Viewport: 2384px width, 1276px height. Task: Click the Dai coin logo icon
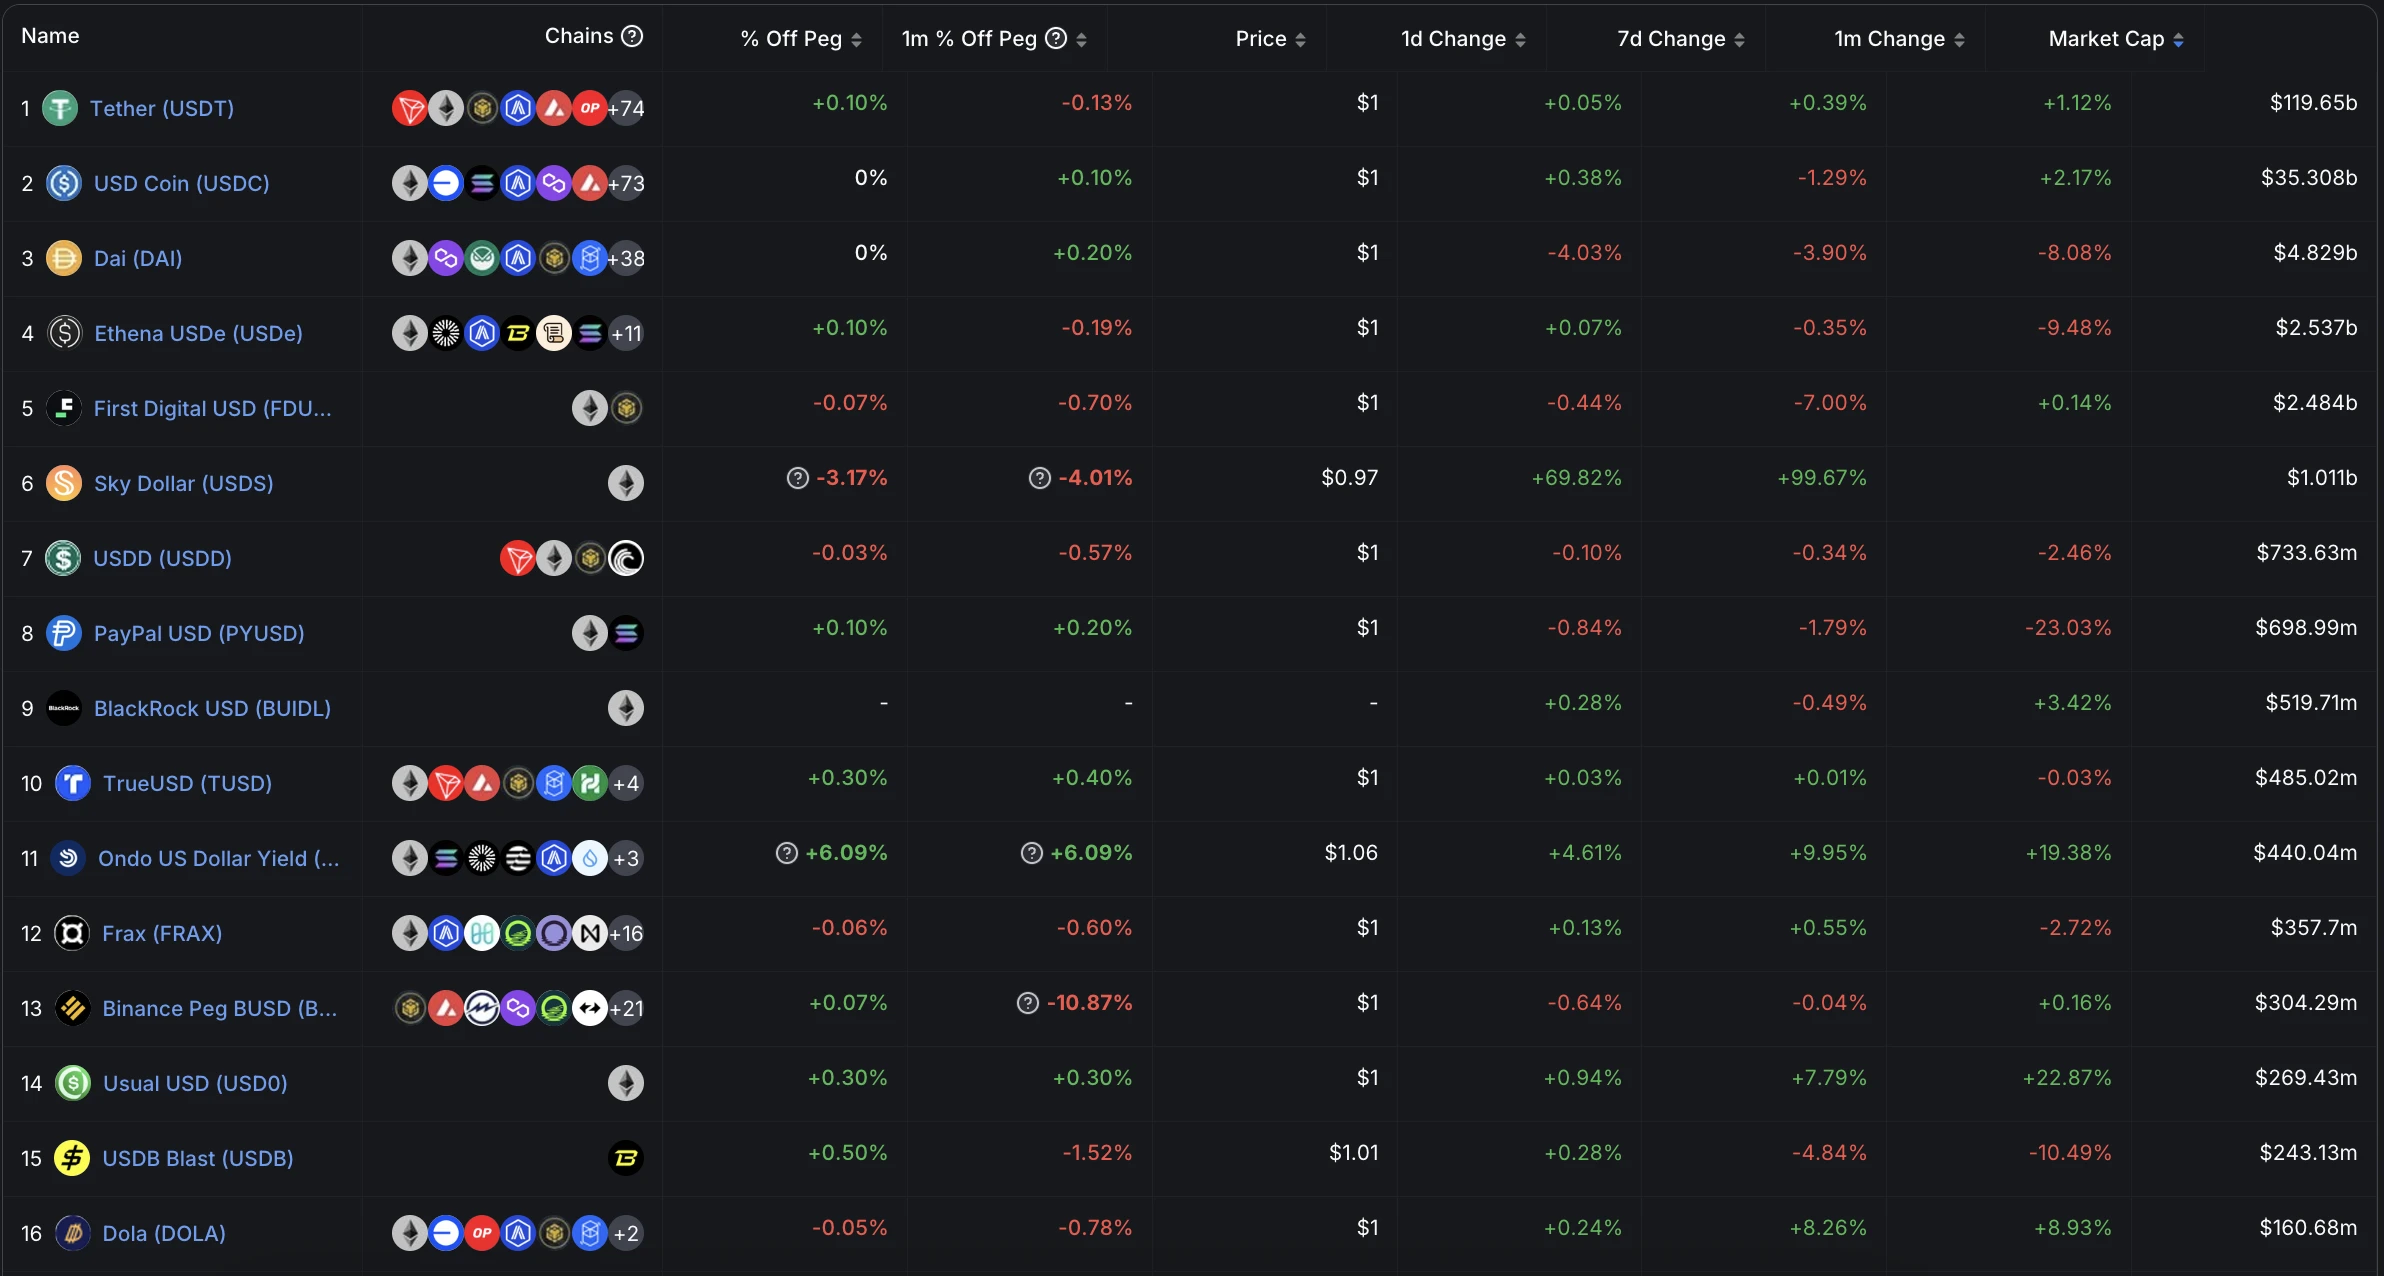point(63,258)
